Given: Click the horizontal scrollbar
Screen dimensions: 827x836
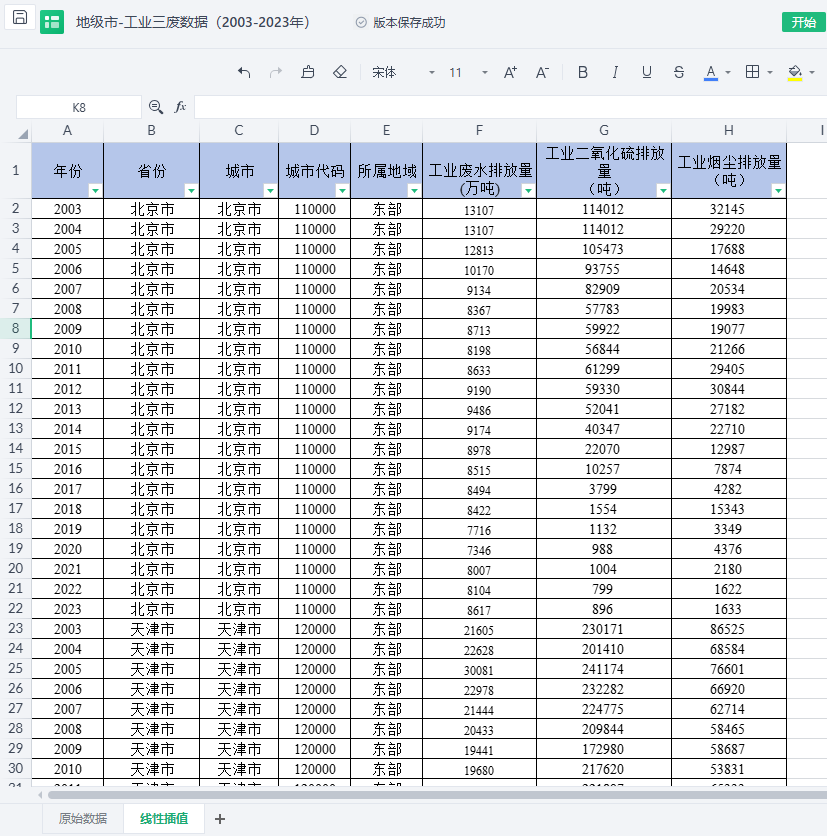Looking at the screenshot, I should (437, 795).
